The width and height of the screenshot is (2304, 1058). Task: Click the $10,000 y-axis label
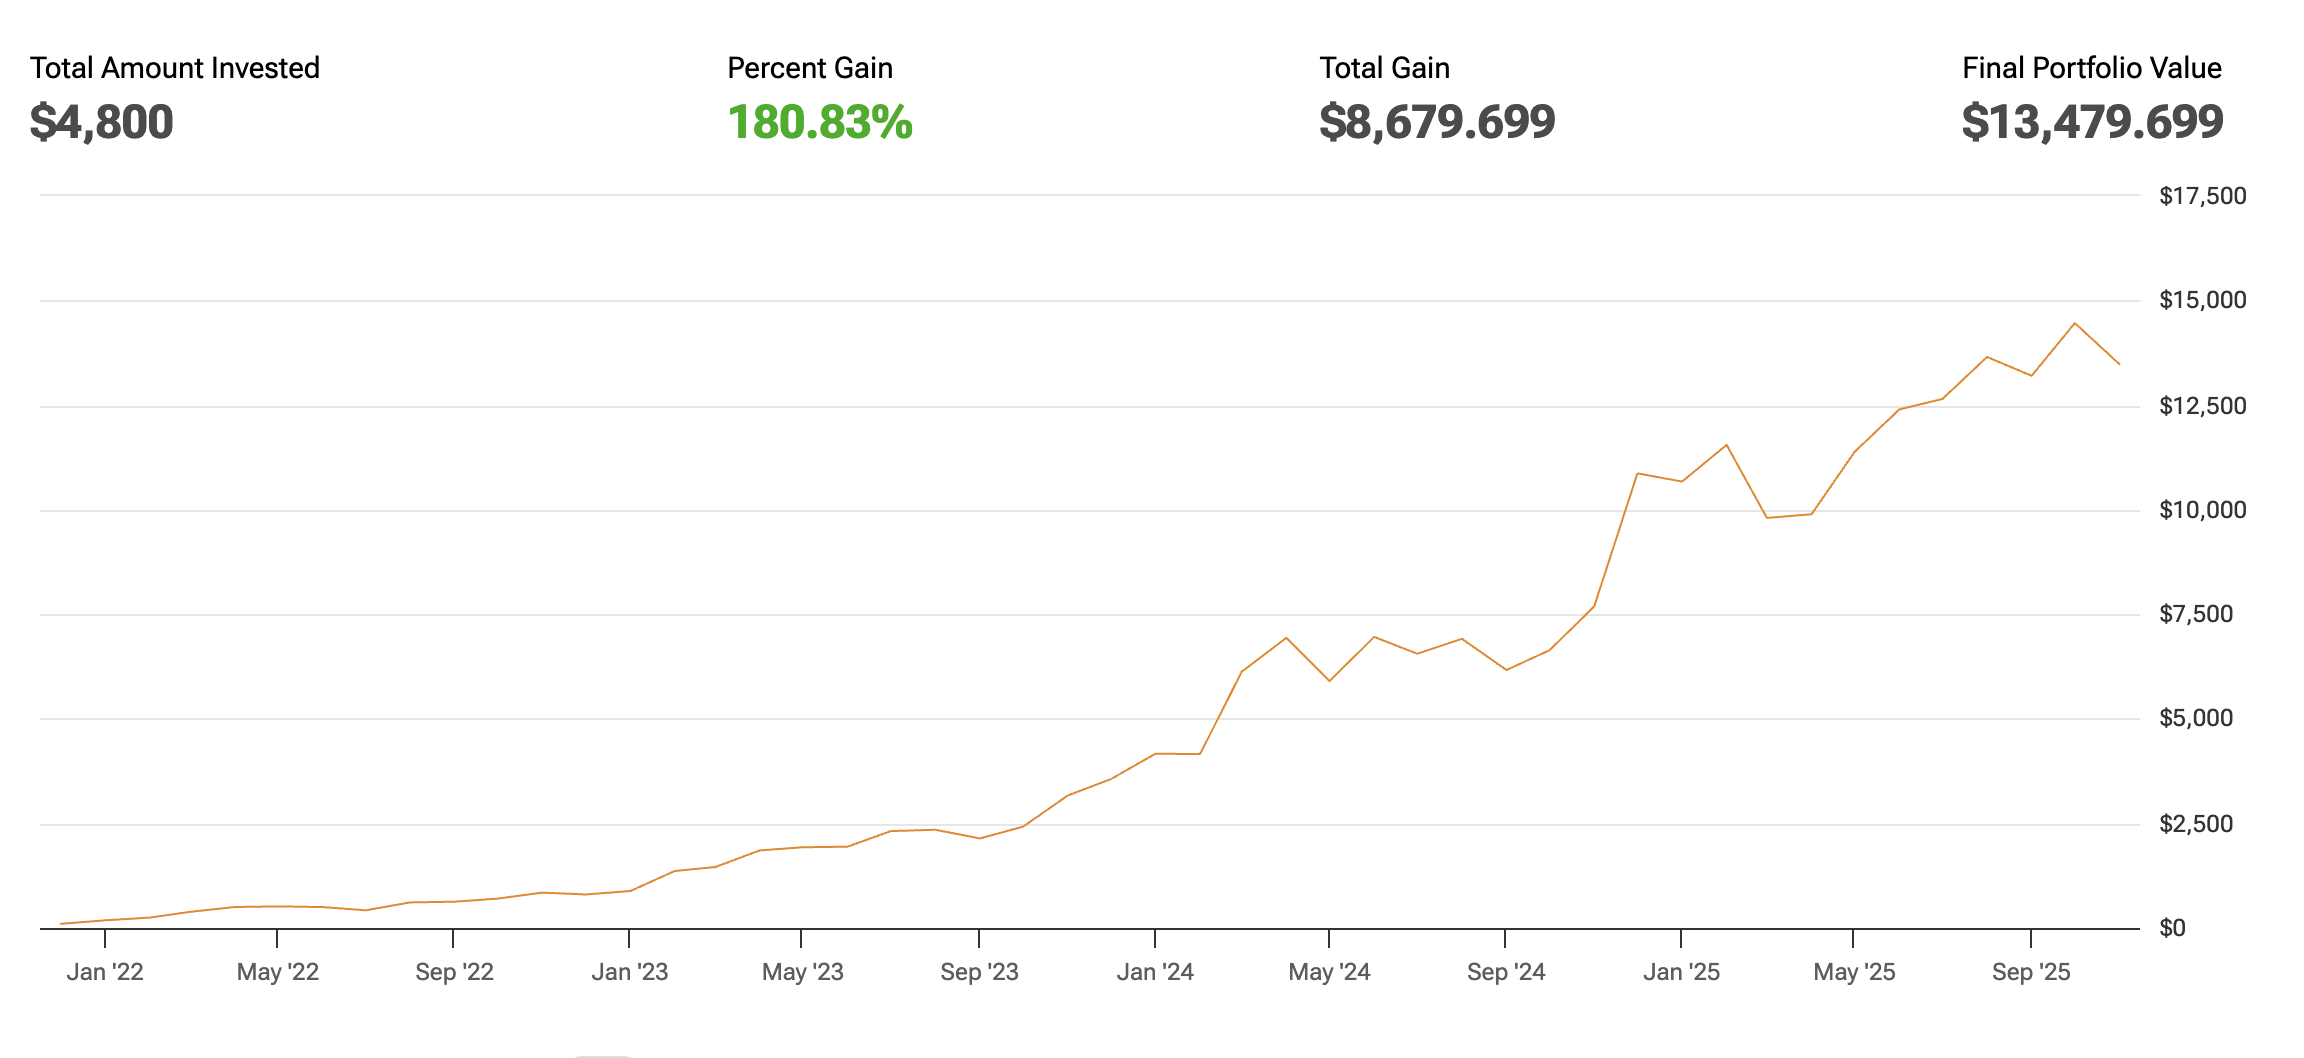click(2203, 510)
